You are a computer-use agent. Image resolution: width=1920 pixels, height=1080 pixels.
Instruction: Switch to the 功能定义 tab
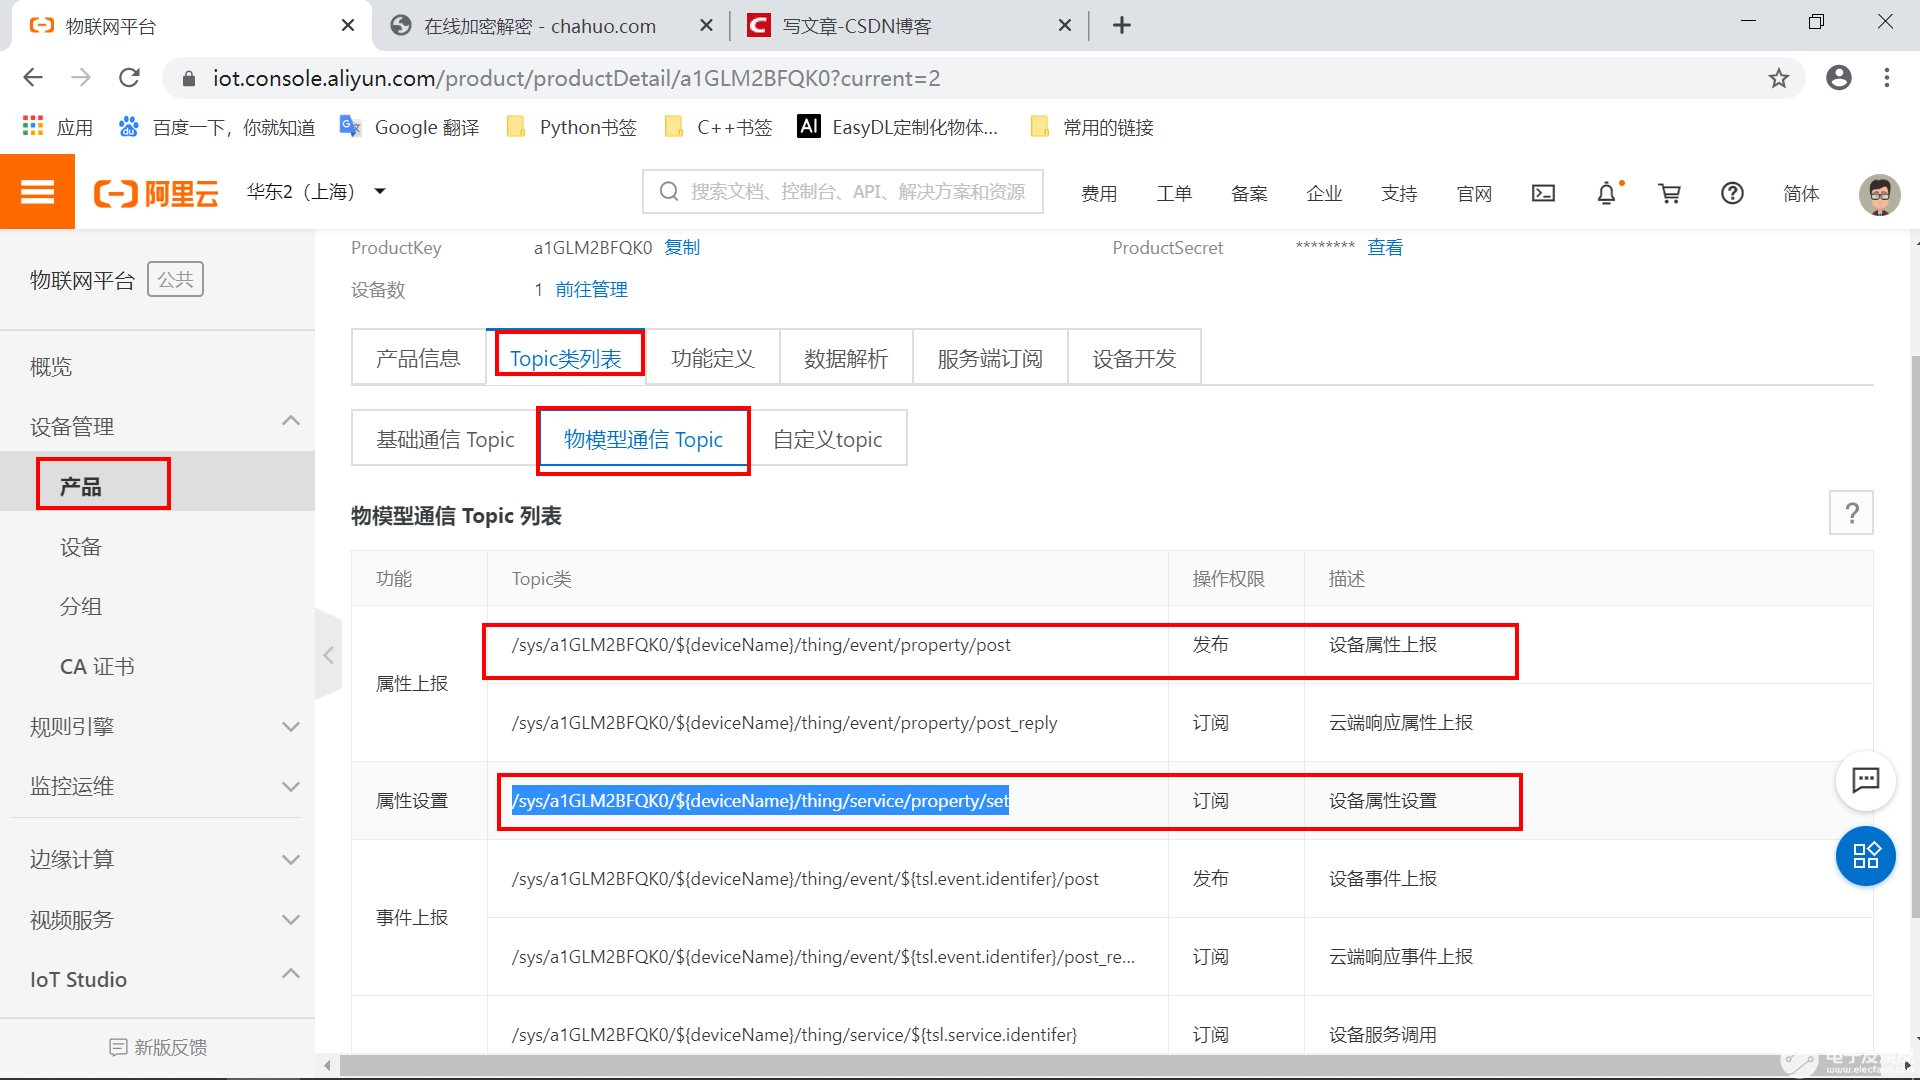(712, 357)
